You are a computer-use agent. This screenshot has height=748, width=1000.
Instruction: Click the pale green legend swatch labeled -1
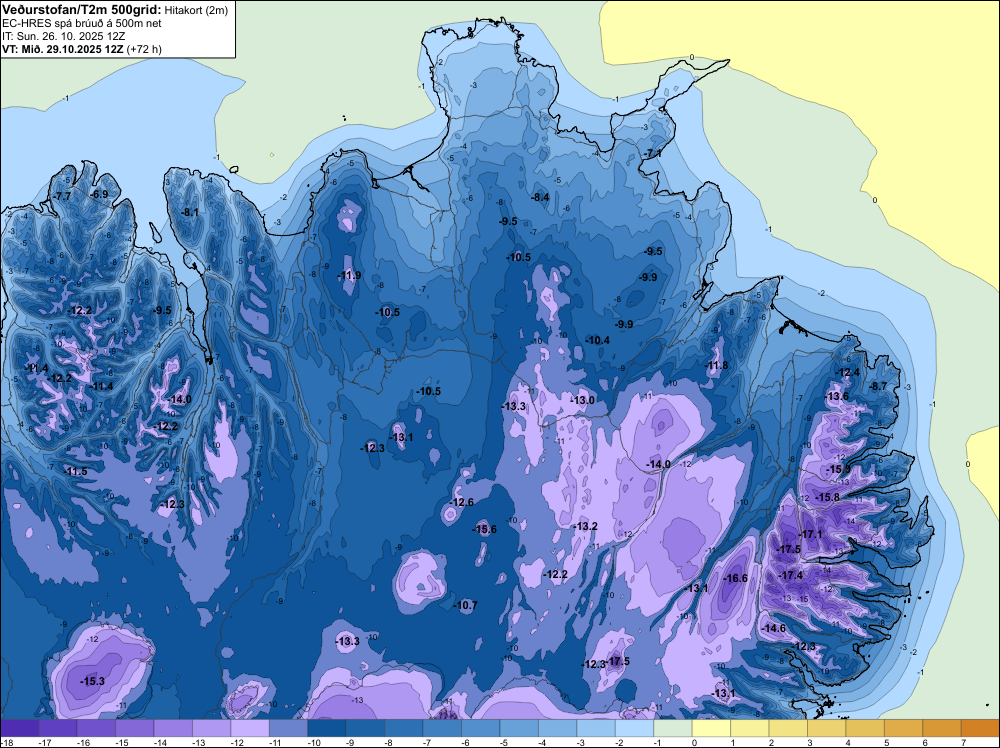(x=673, y=728)
